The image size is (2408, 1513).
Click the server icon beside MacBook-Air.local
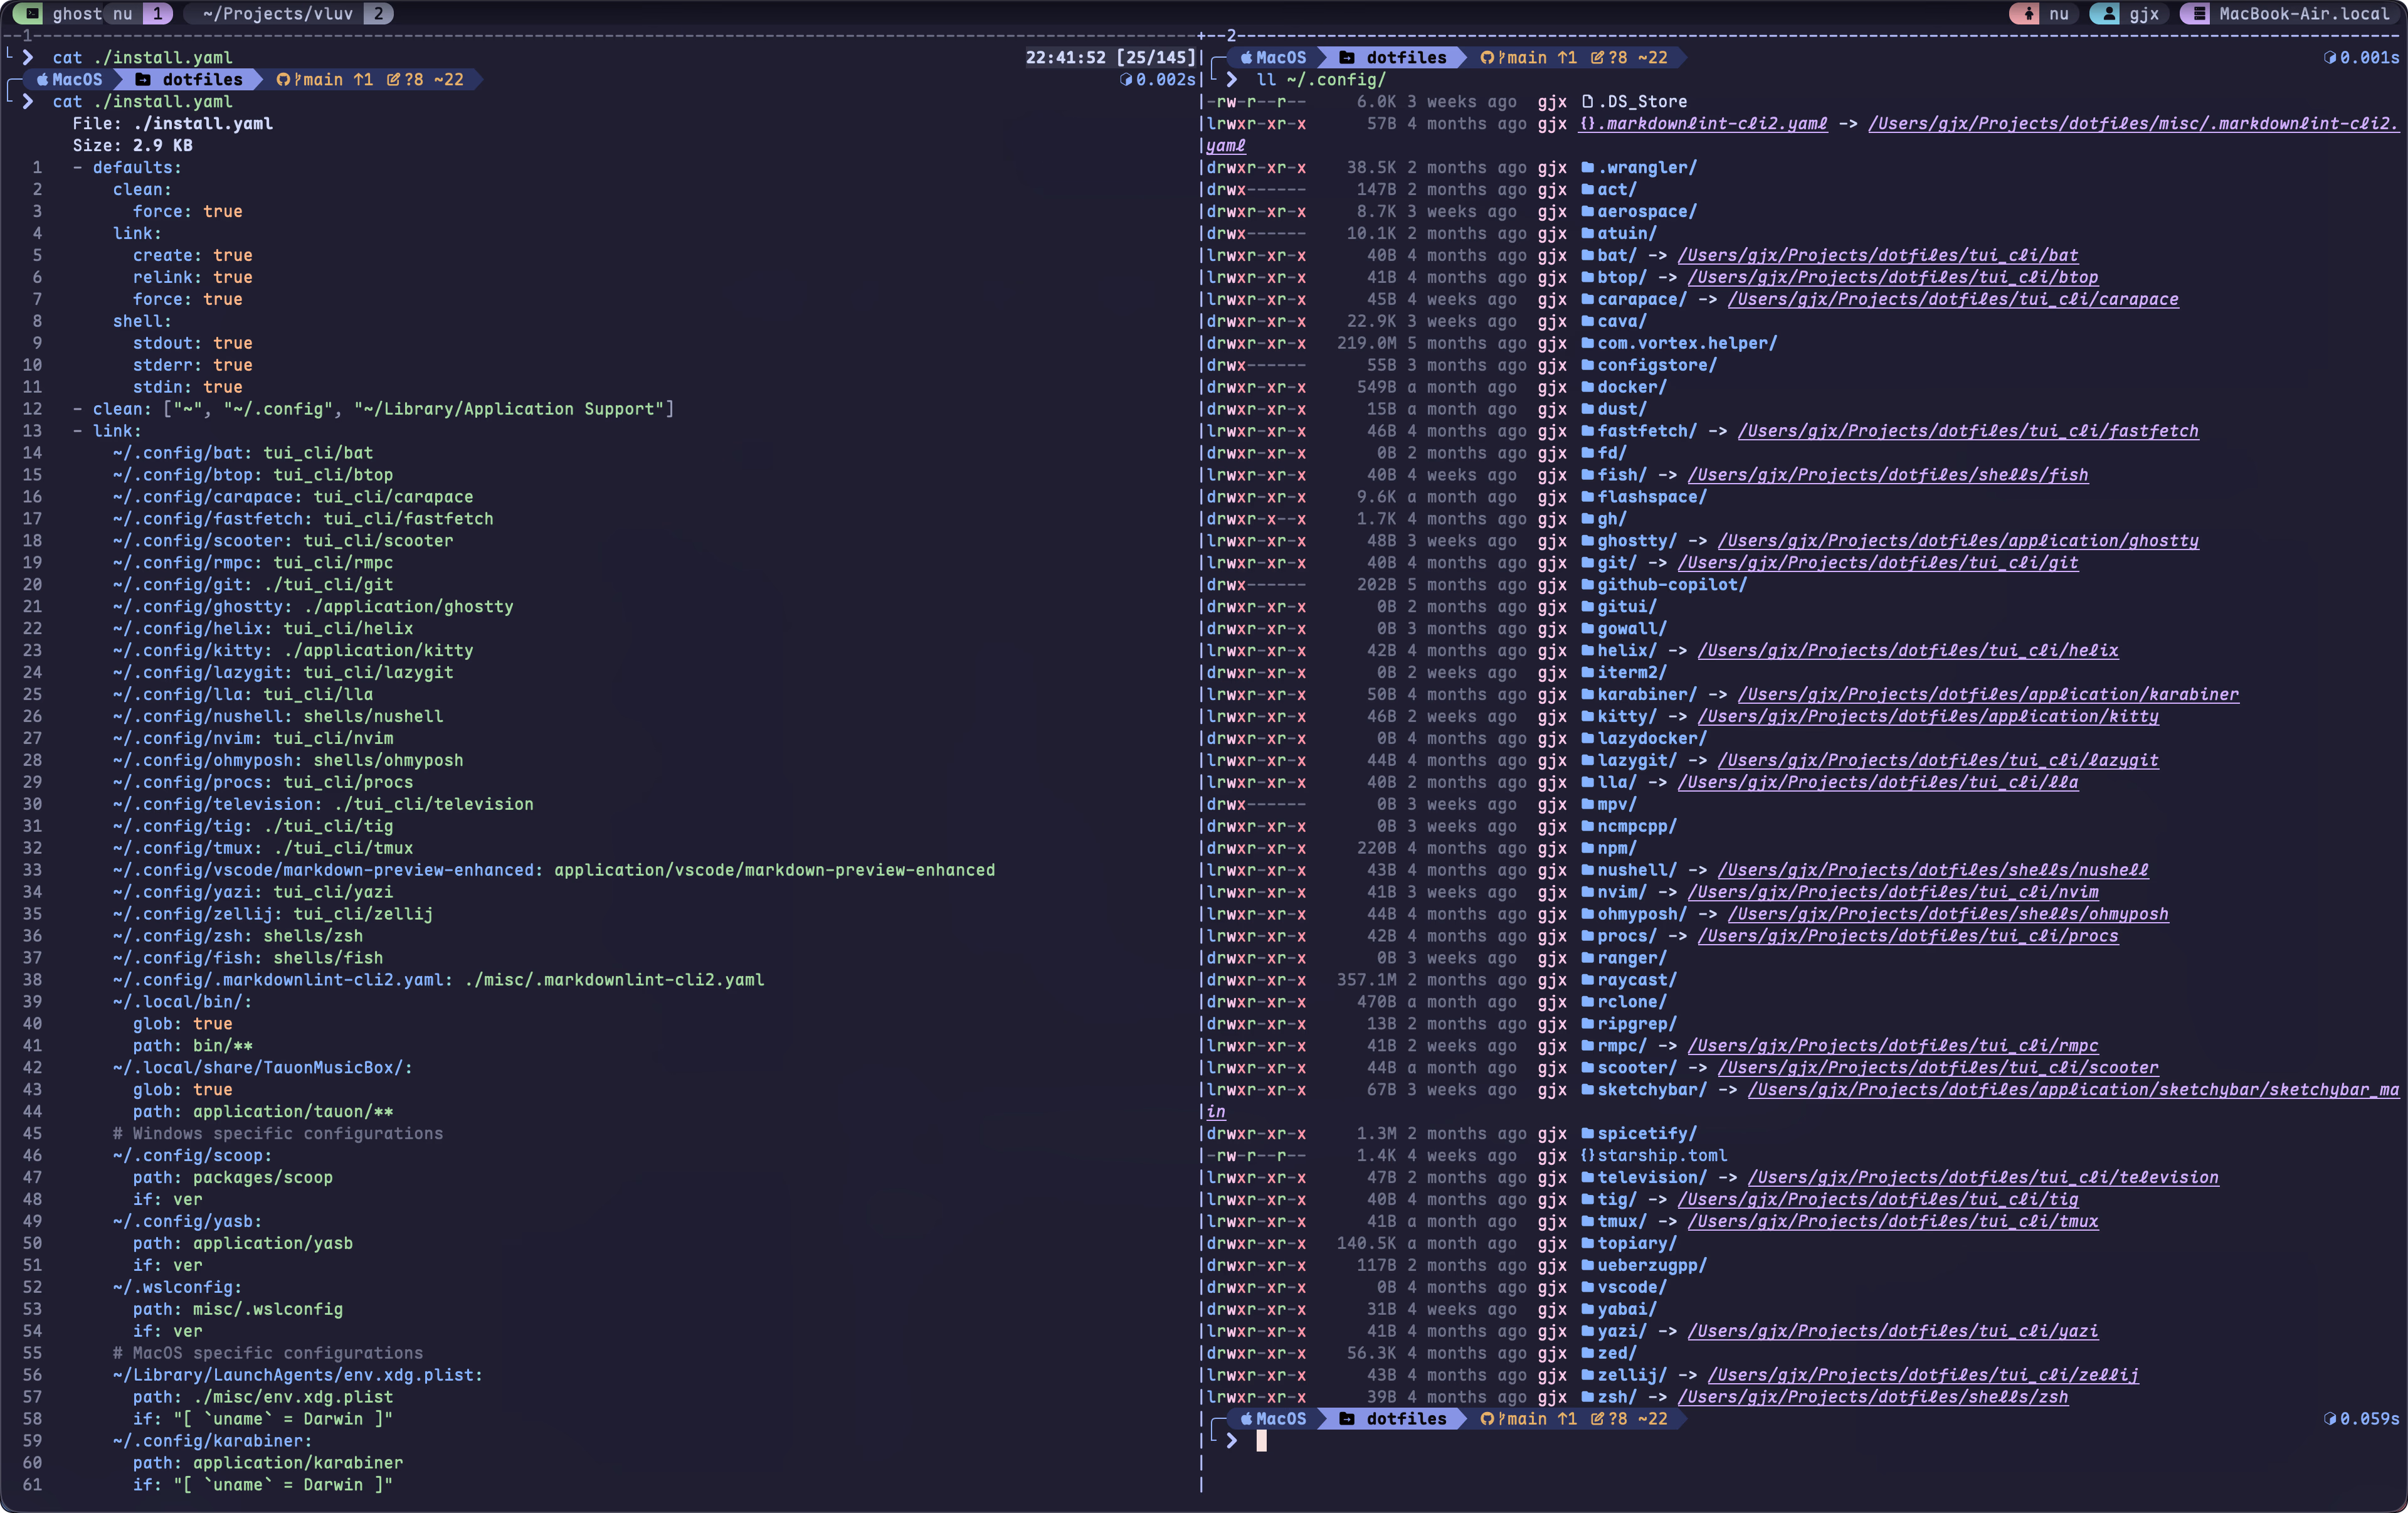click(2199, 13)
